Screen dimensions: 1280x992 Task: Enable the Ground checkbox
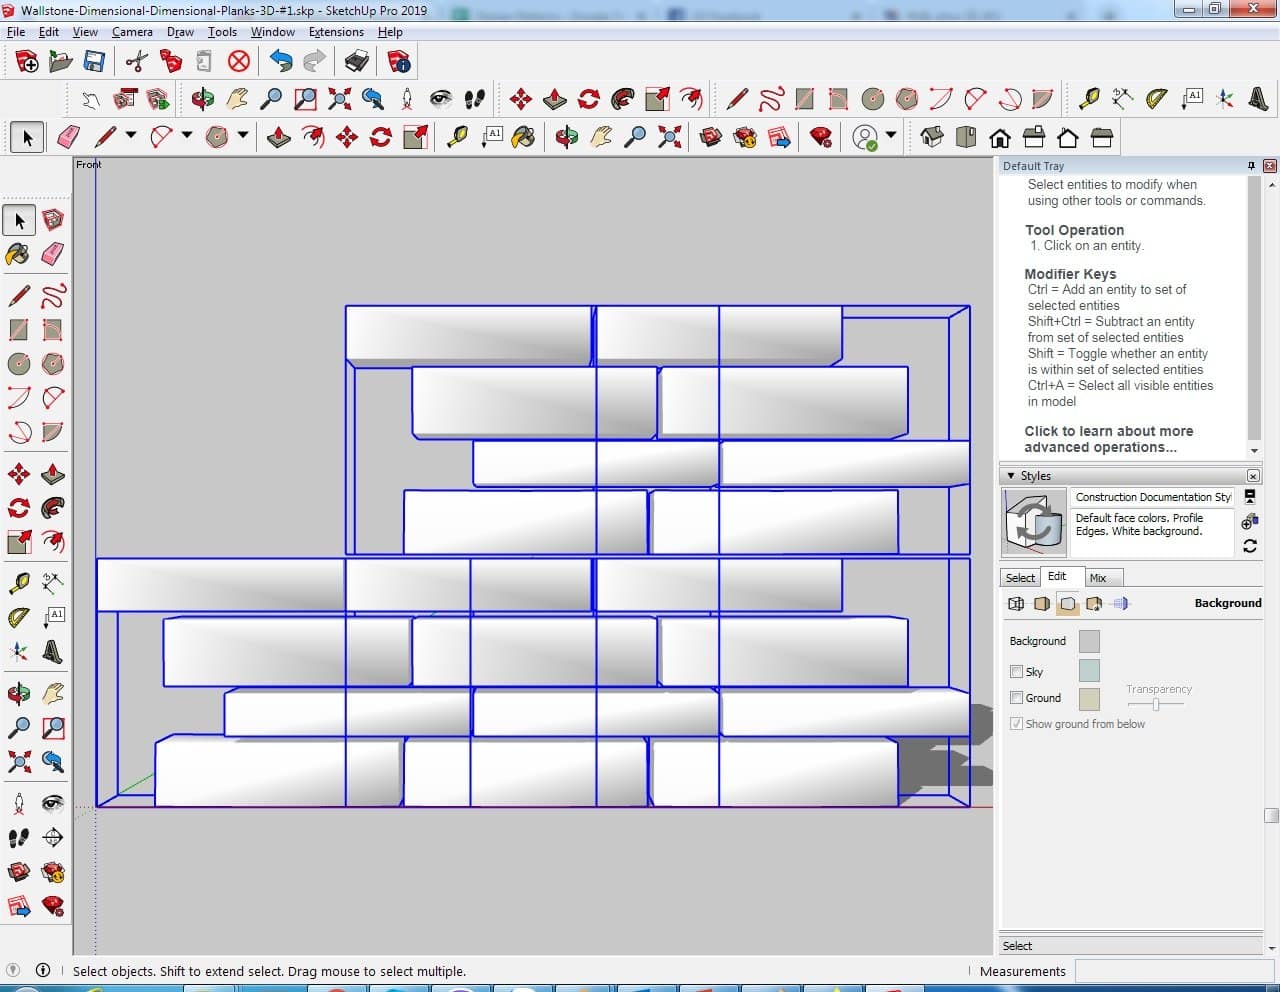click(1017, 698)
